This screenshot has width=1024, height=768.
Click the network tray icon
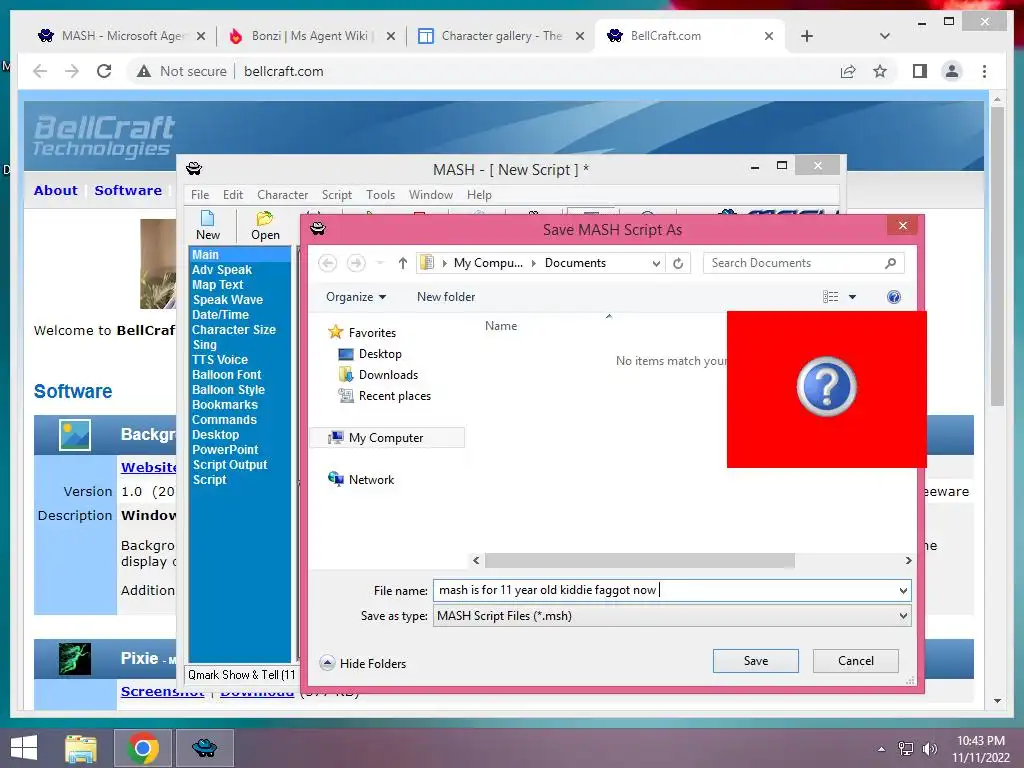(906, 749)
